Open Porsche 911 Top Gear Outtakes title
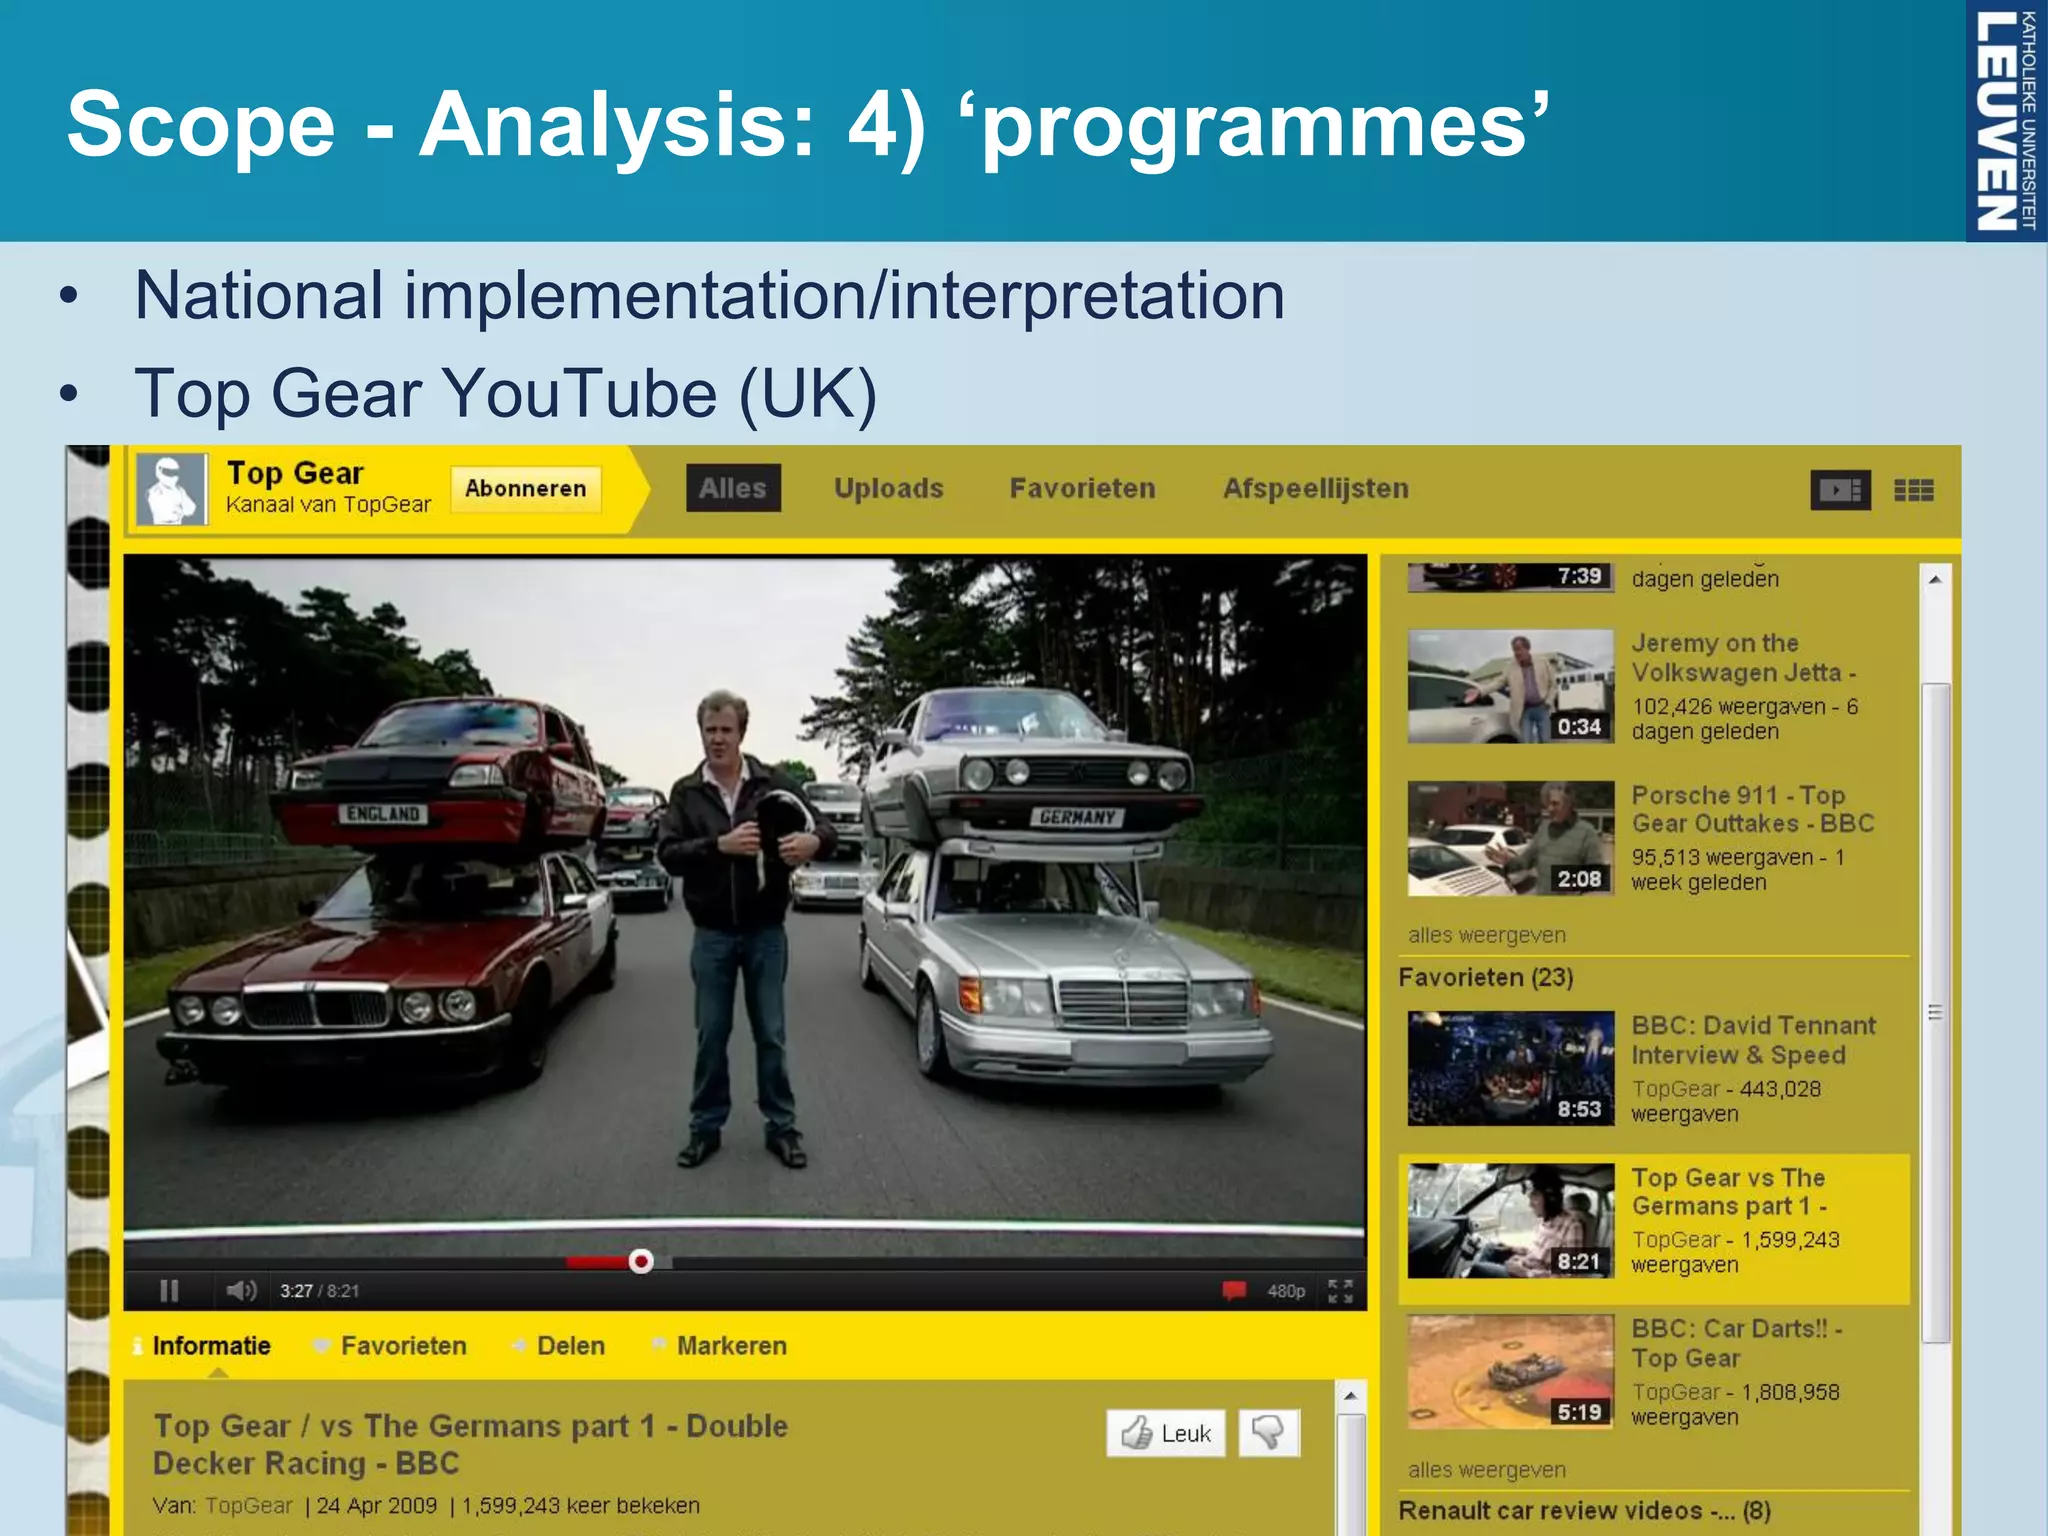This screenshot has height=1536, width=2048. point(1752,809)
